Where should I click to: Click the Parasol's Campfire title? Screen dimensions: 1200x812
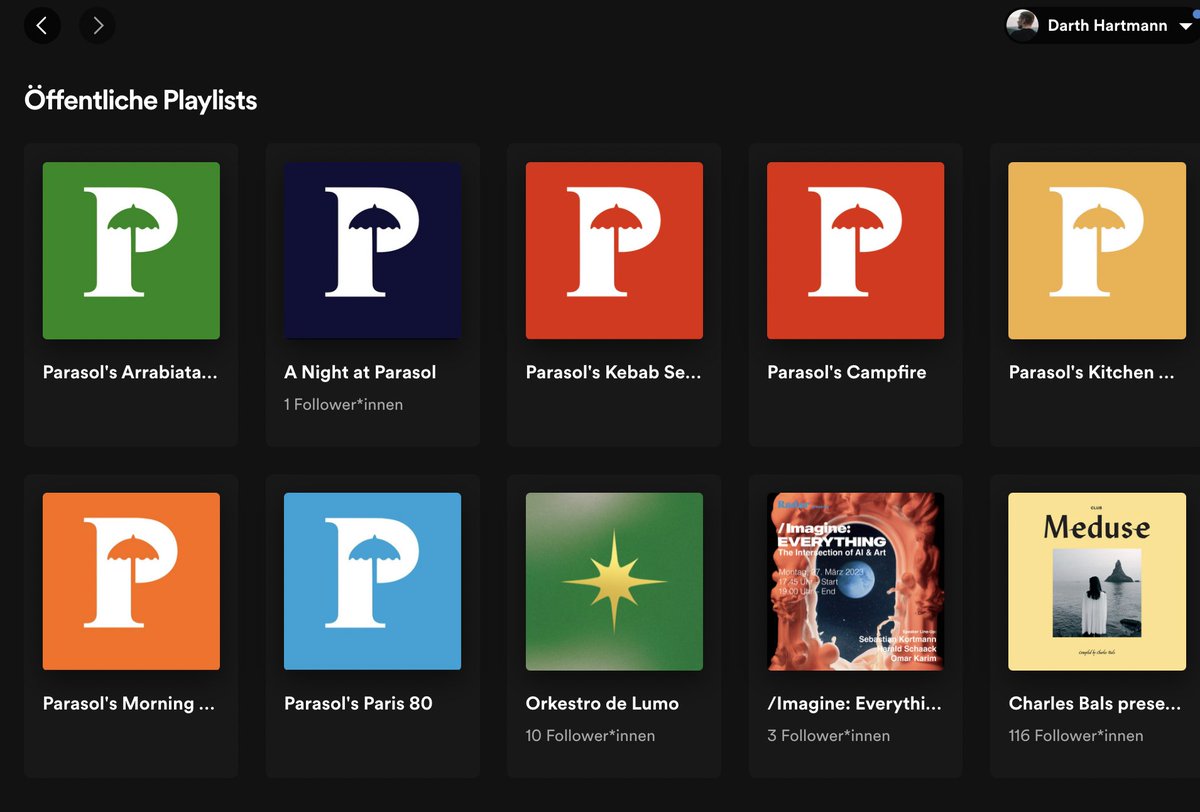846,372
